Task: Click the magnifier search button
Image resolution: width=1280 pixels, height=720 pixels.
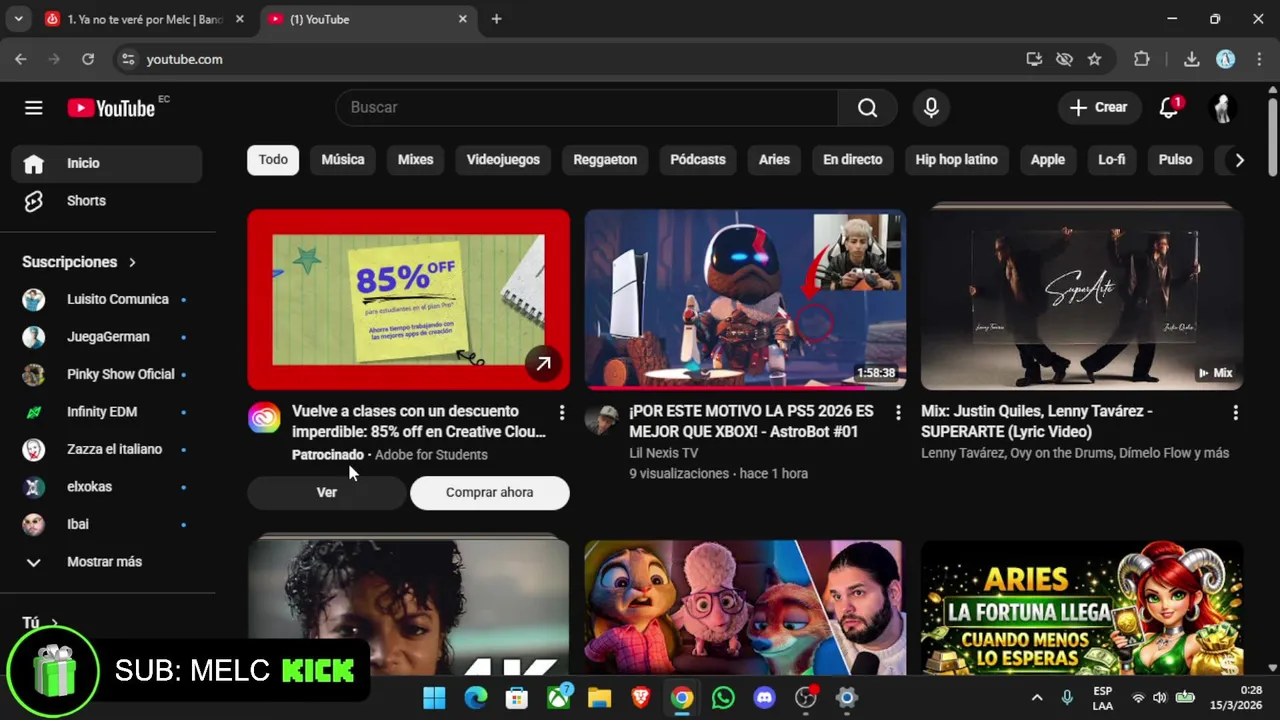Action: tap(867, 108)
